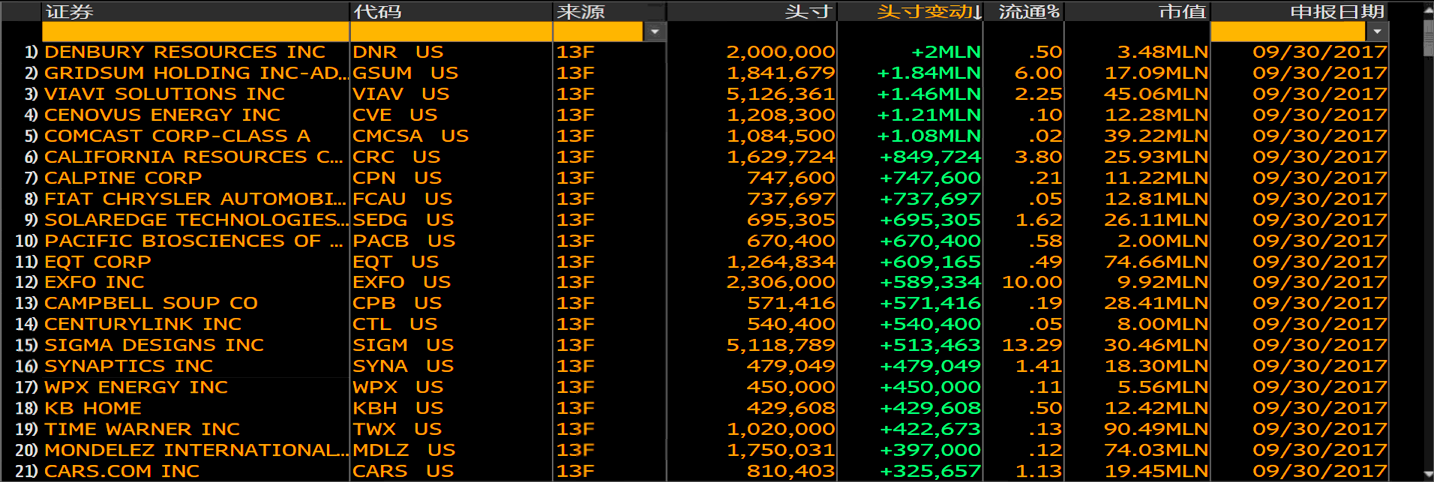Open the 来源 filter dropdown arrow
Screen dimensions: 1434x482
pyautogui.click(x=655, y=32)
